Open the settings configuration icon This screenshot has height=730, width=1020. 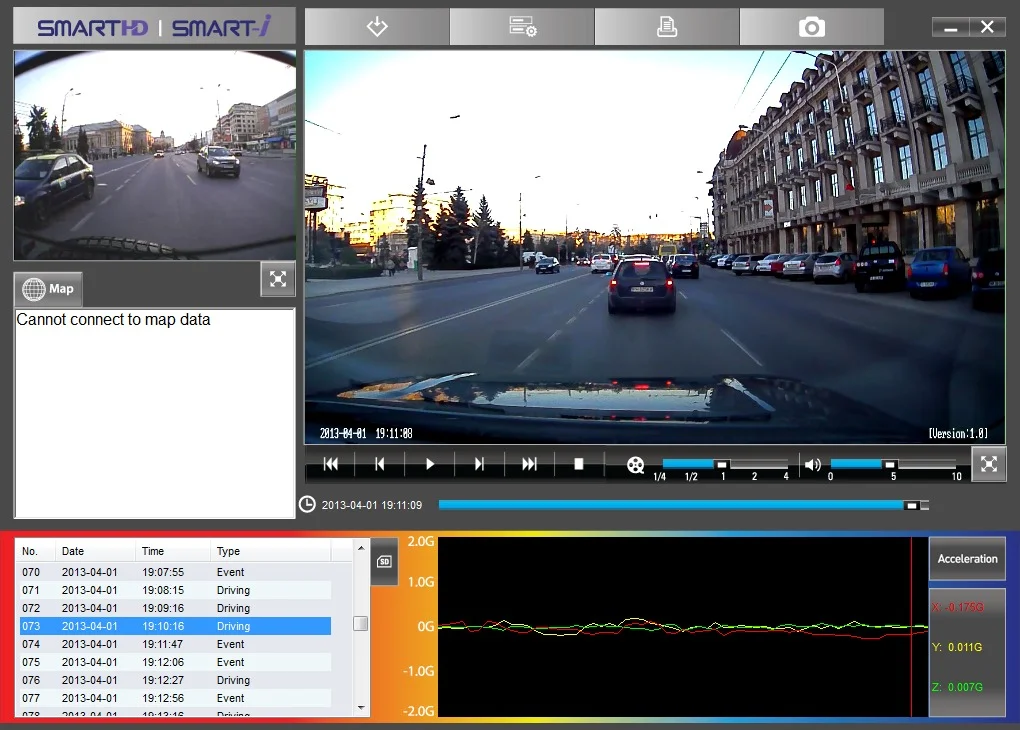pos(522,27)
